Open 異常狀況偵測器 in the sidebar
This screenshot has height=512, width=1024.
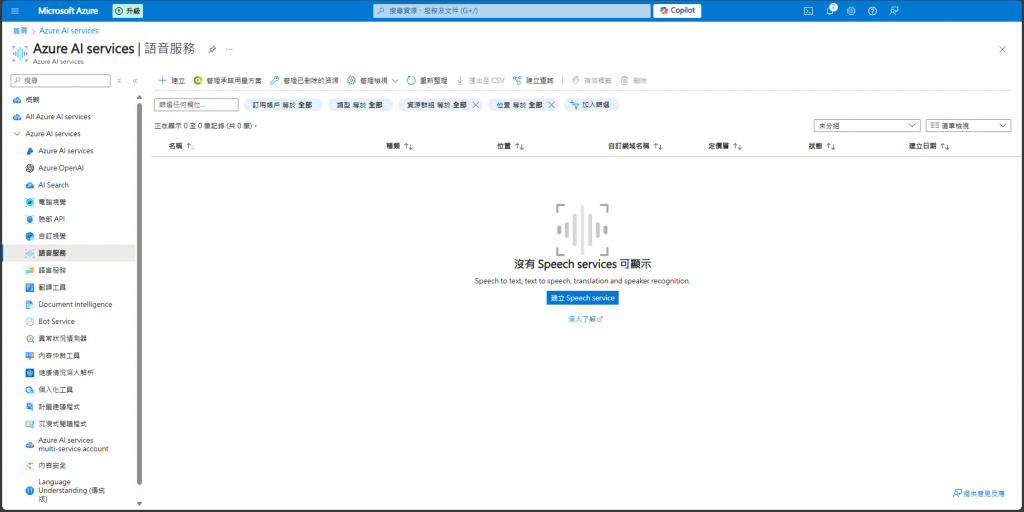[x=62, y=338]
